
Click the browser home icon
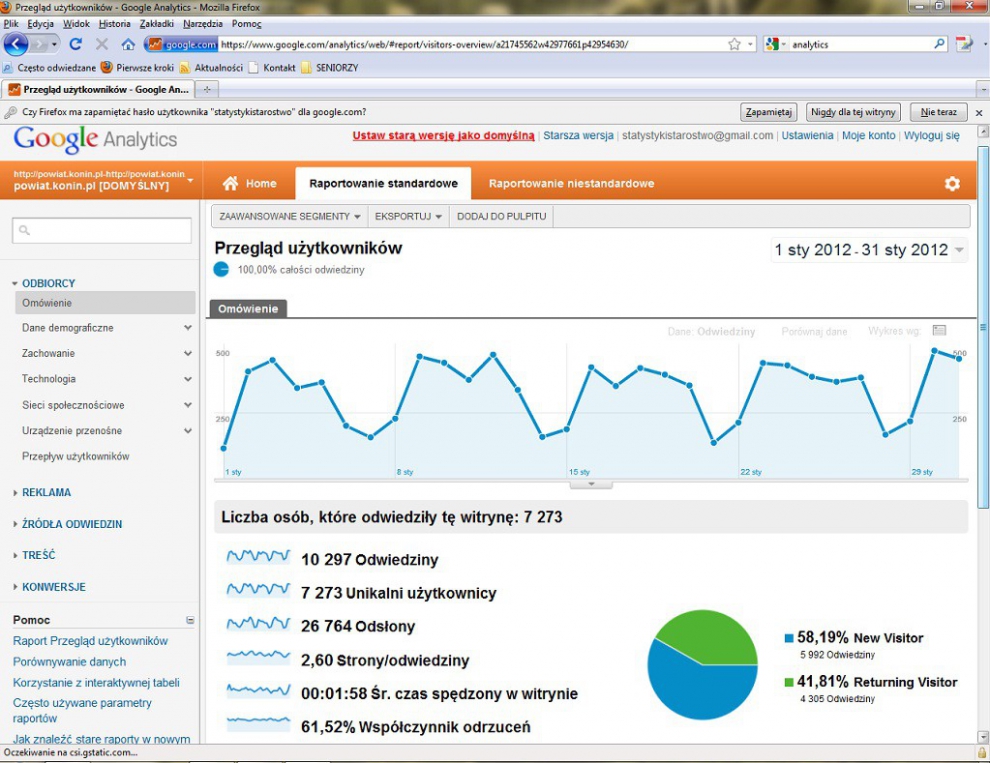[128, 44]
